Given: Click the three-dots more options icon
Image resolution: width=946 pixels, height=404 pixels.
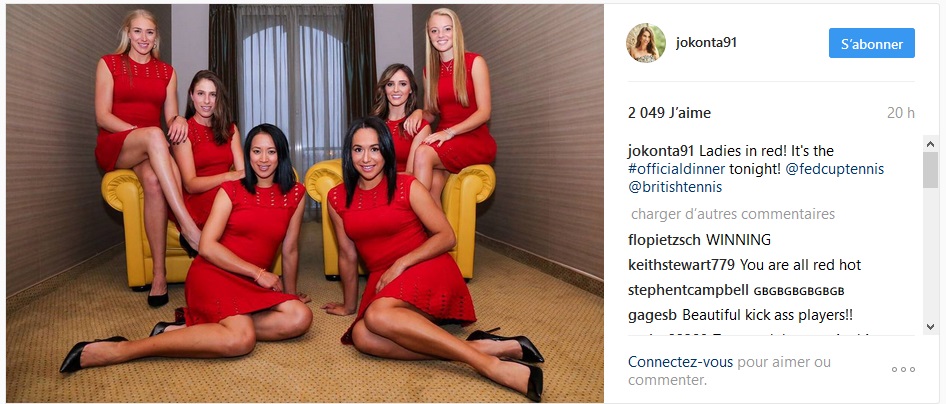Looking at the screenshot, I should tap(903, 370).
